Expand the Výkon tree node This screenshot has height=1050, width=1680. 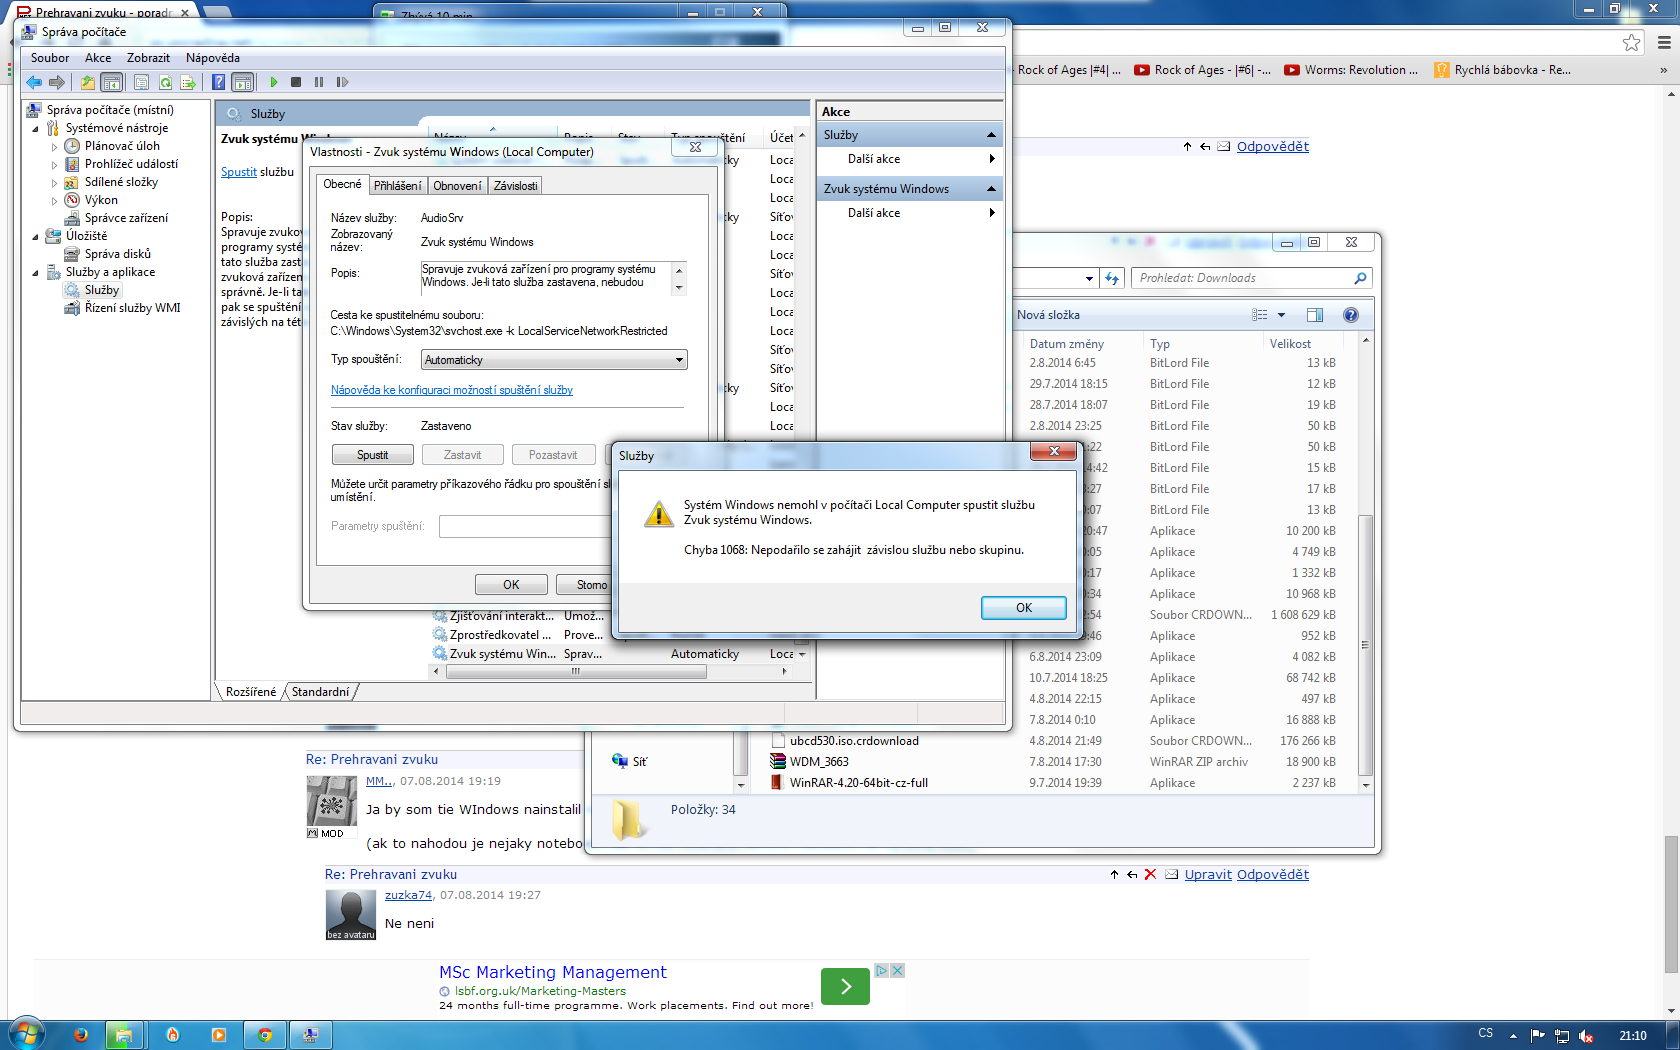[x=55, y=201]
